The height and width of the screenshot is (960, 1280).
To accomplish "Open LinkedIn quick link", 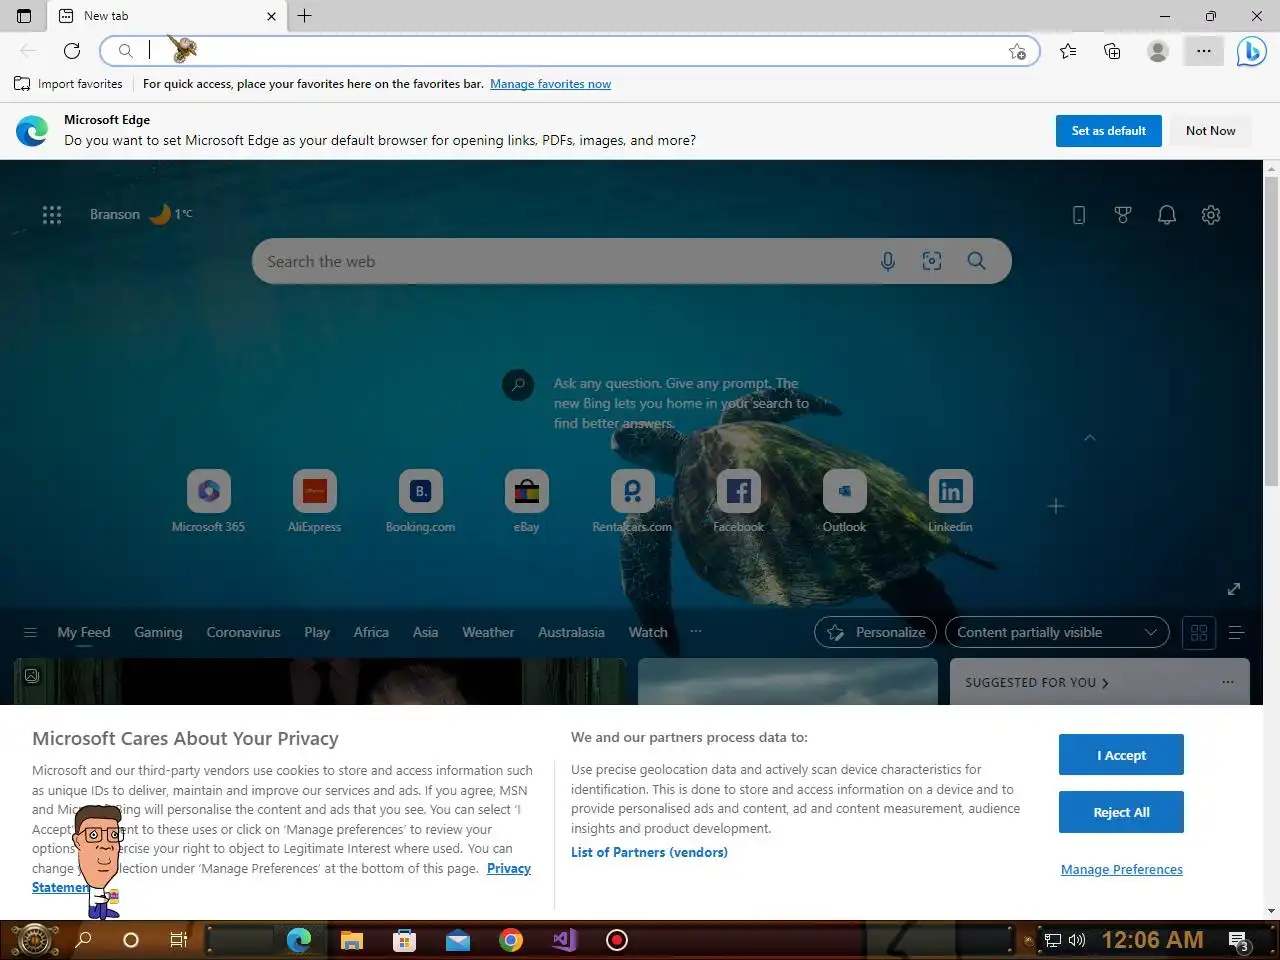I will pyautogui.click(x=950, y=501).
